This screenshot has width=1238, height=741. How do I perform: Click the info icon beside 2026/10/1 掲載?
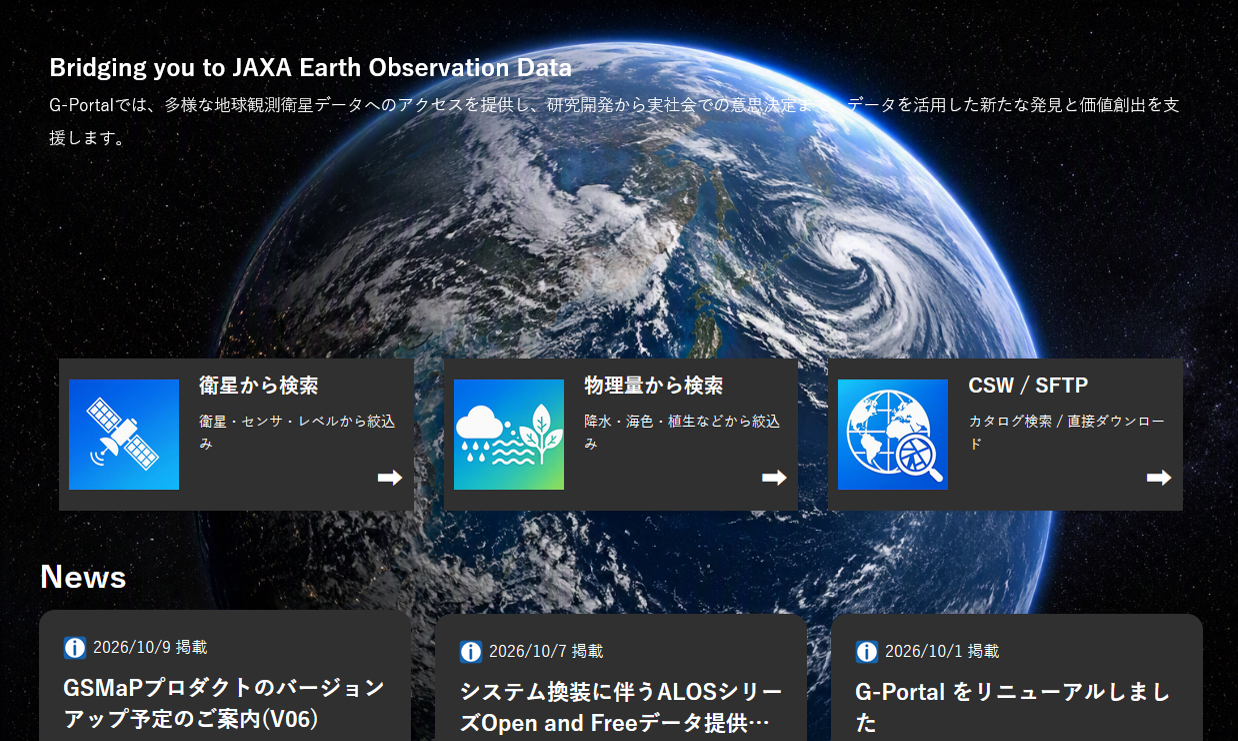pos(867,652)
